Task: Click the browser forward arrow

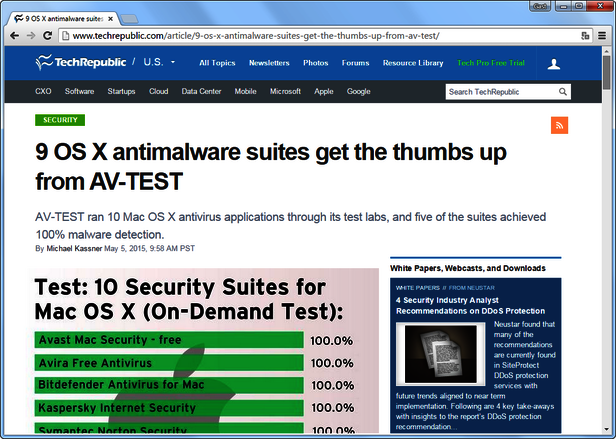Action: coord(34,36)
